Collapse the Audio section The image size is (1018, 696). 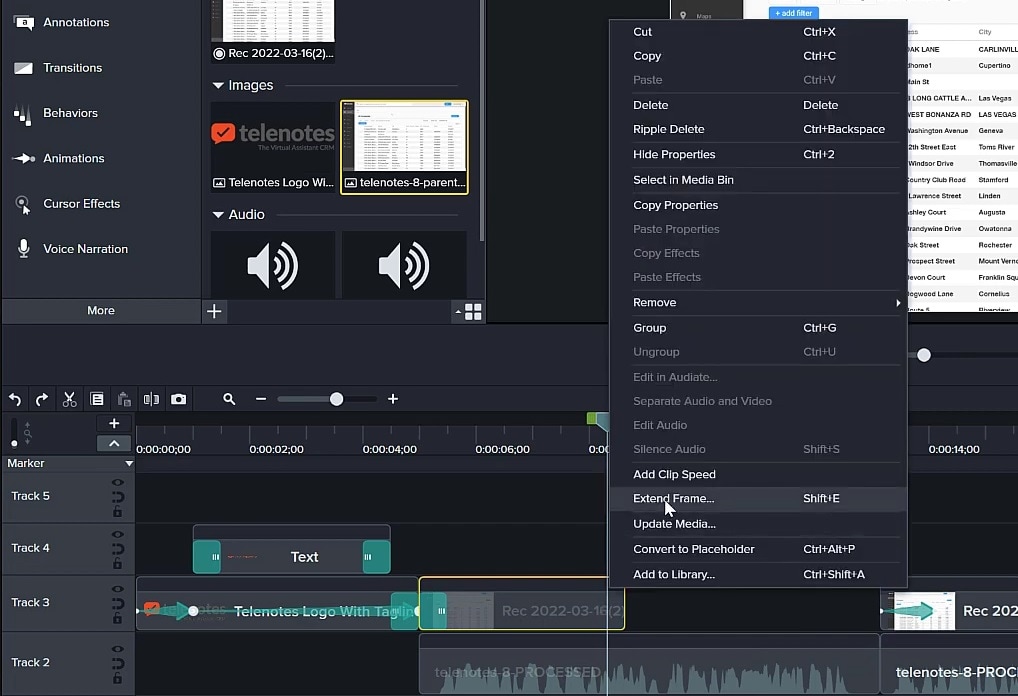coord(218,215)
